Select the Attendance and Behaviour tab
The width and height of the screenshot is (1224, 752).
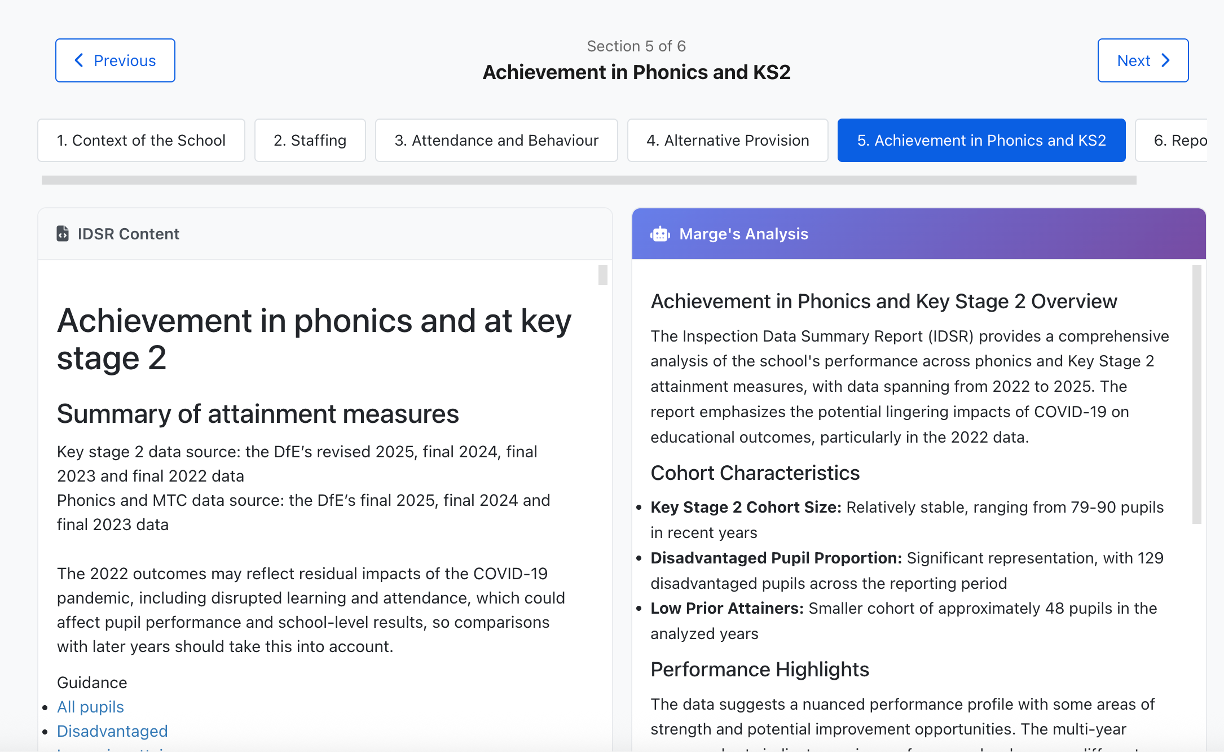[496, 141]
